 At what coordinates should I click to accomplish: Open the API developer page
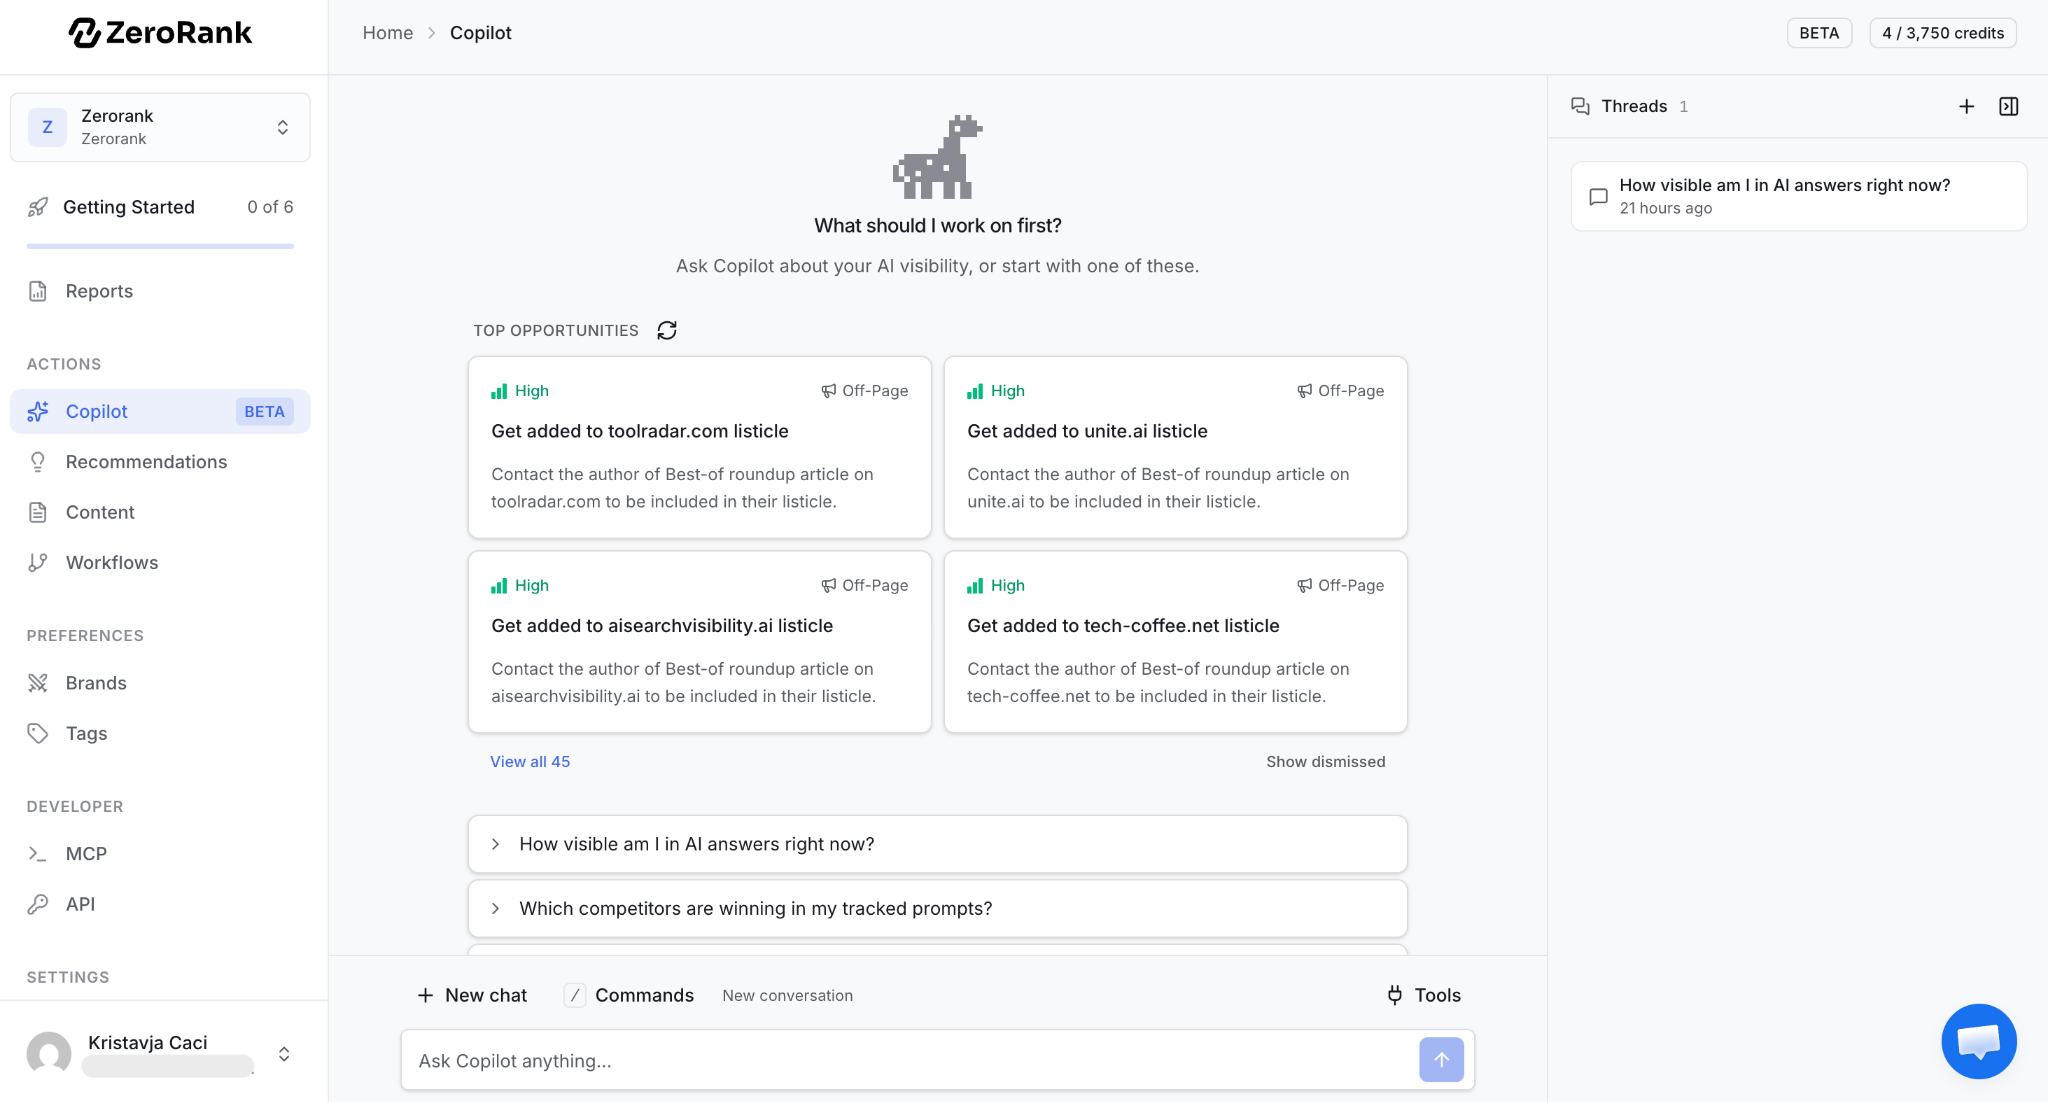point(160,904)
